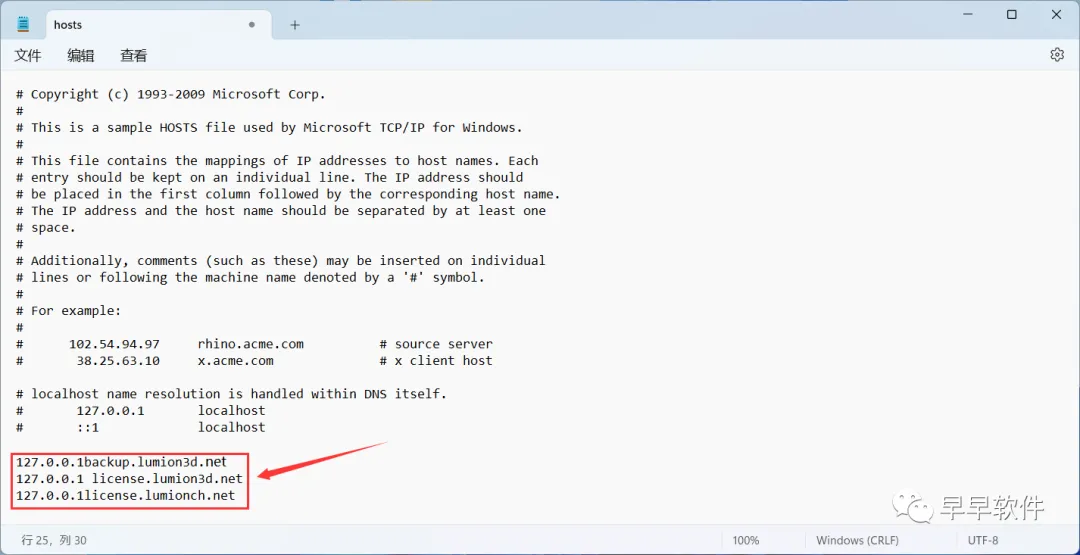The width and height of the screenshot is (1080, 555).
Task: Click the UTF-8 encoding indicator
Action: (x=983, y=541)
